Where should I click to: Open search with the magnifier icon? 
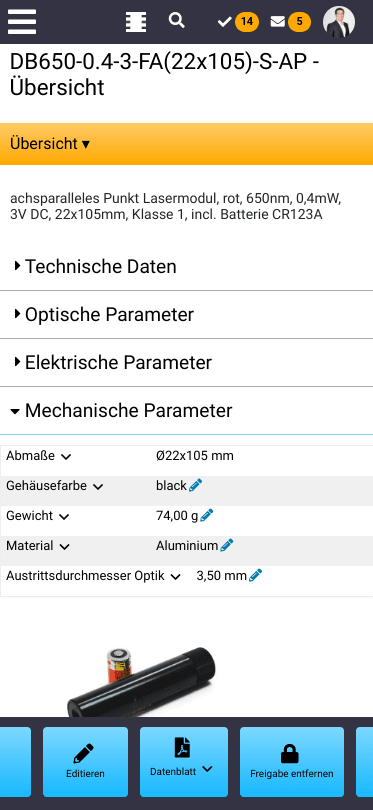177,21
